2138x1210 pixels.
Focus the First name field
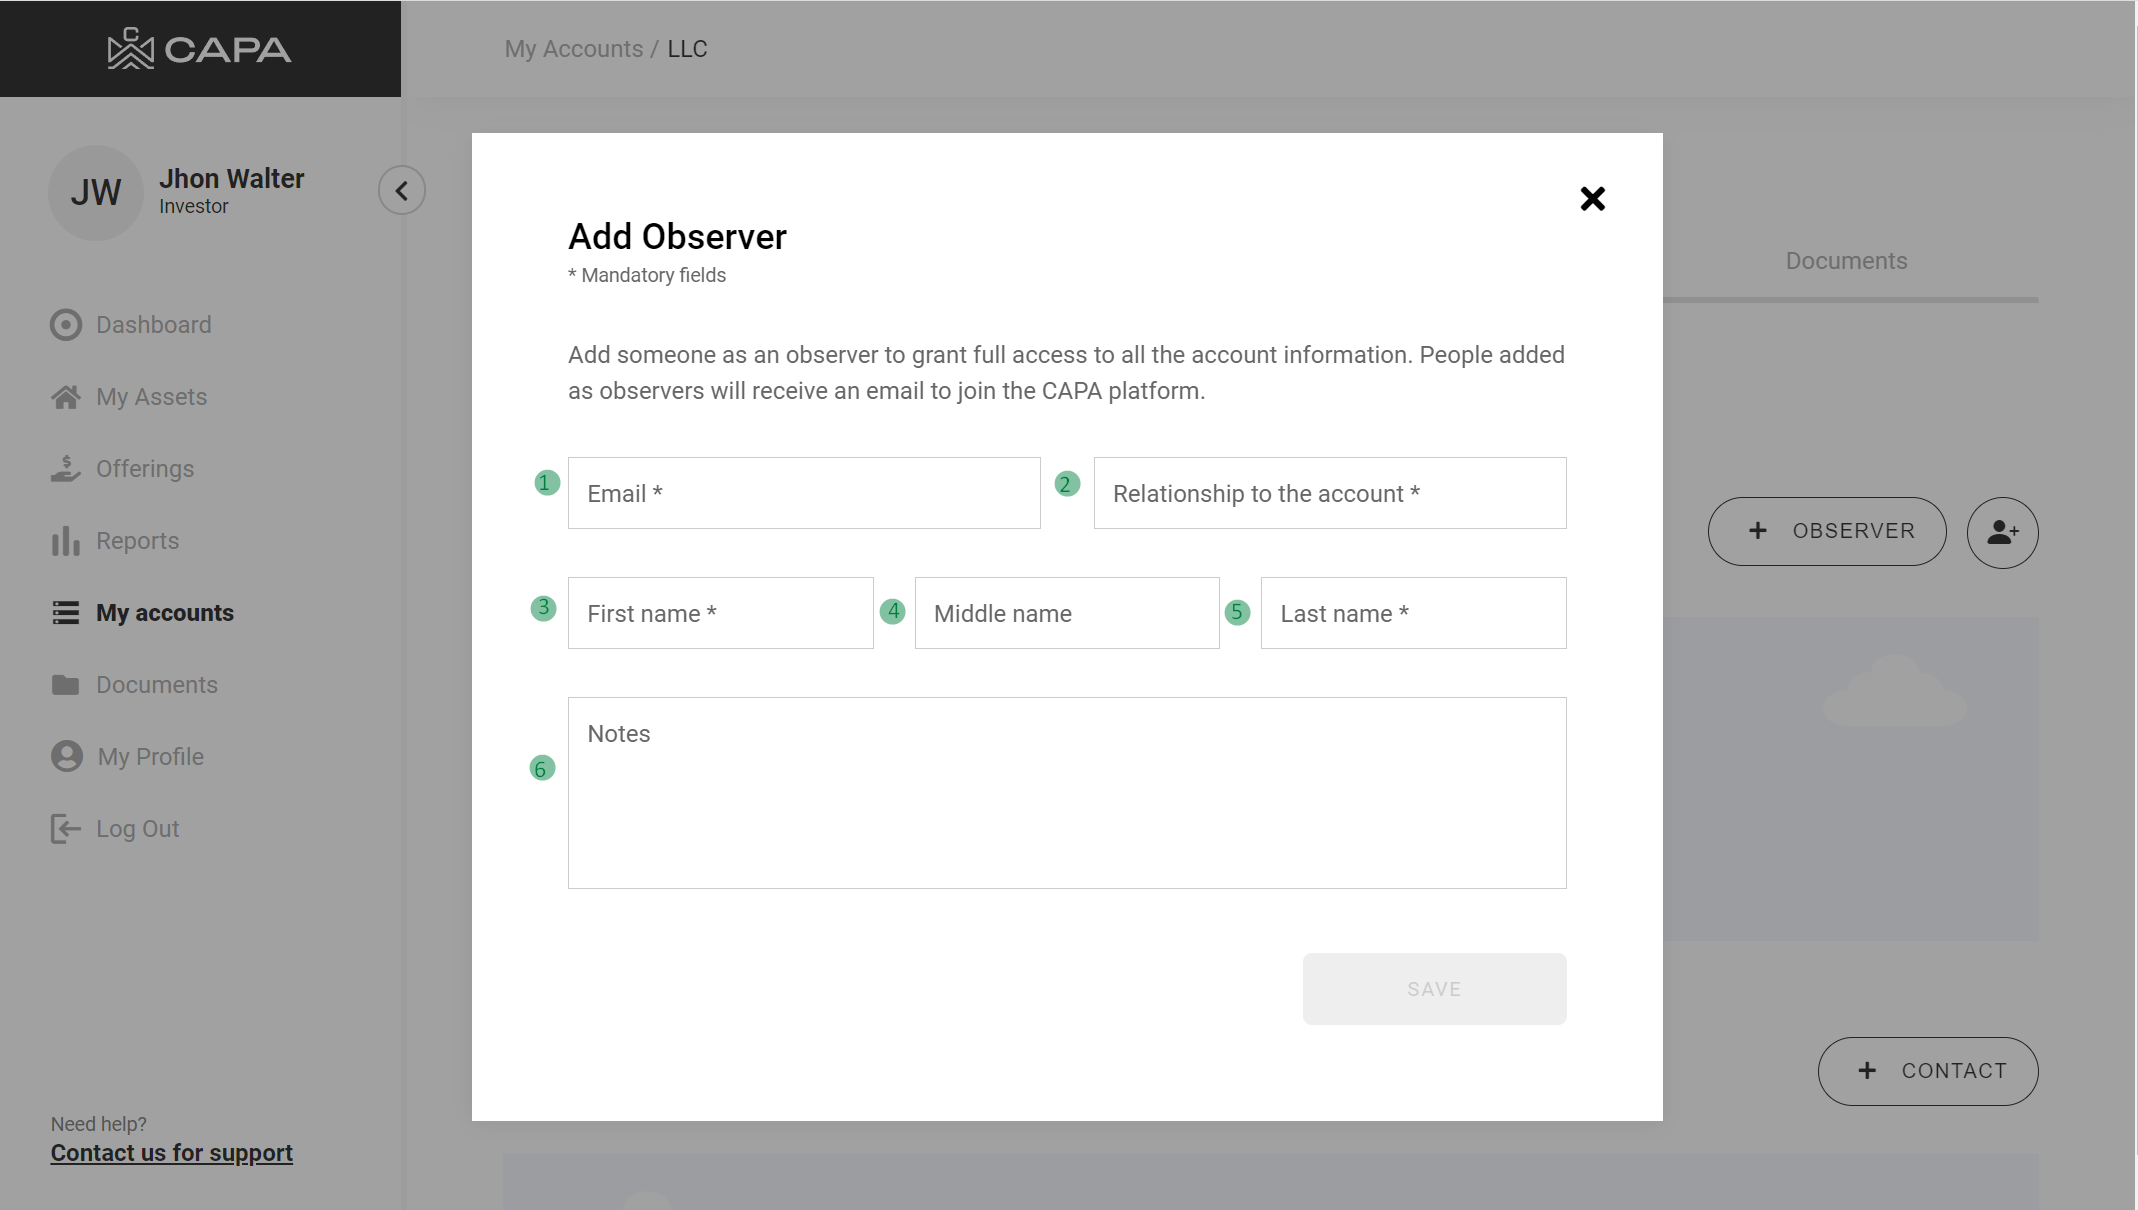(x=720, y=613)
